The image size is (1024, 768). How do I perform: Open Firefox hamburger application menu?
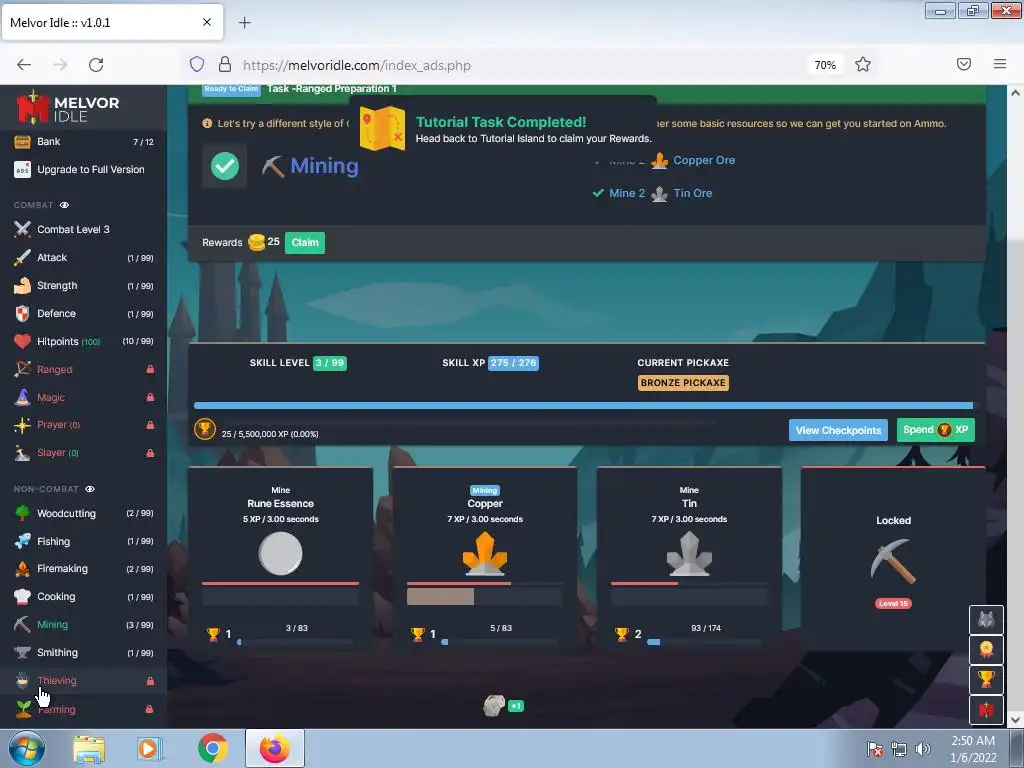point(1000,64)
